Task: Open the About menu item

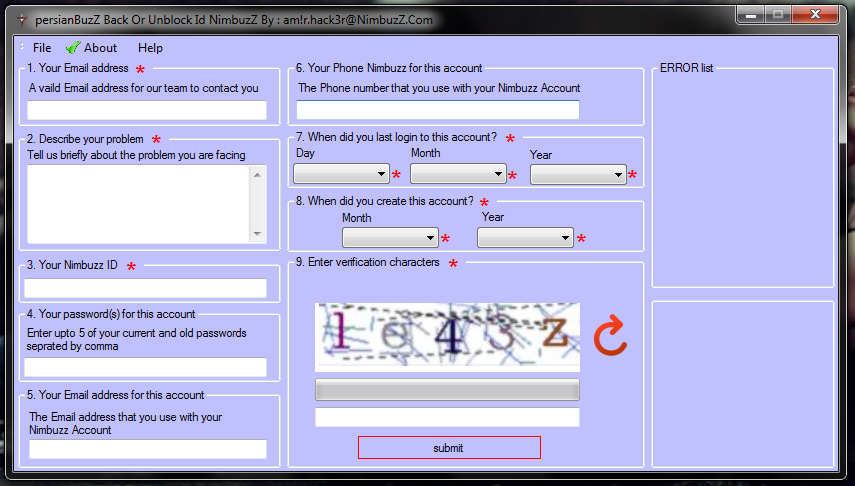Action: [100, 48]
